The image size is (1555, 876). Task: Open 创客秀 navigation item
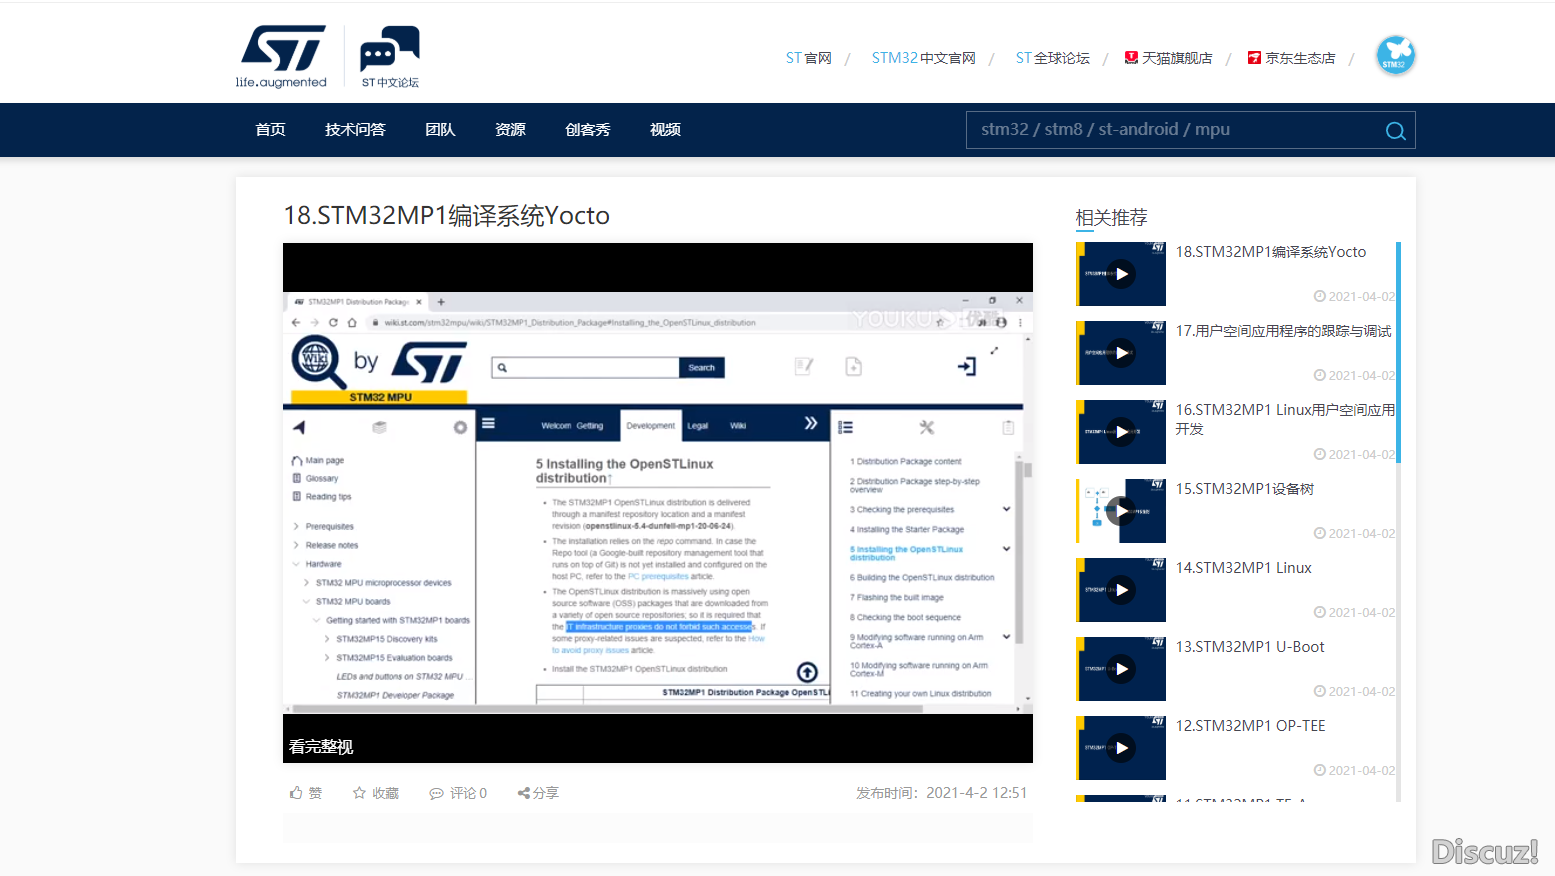[587, 130]
